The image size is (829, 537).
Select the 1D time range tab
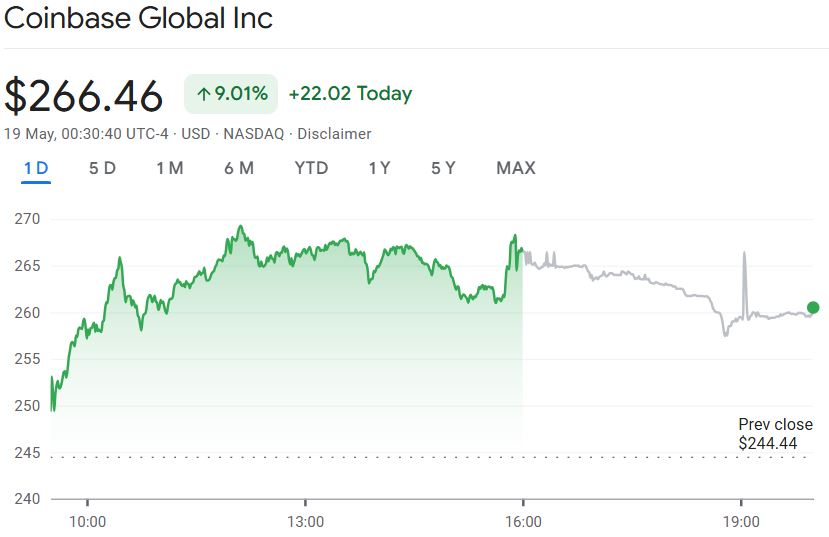click(x=36, y=168)
